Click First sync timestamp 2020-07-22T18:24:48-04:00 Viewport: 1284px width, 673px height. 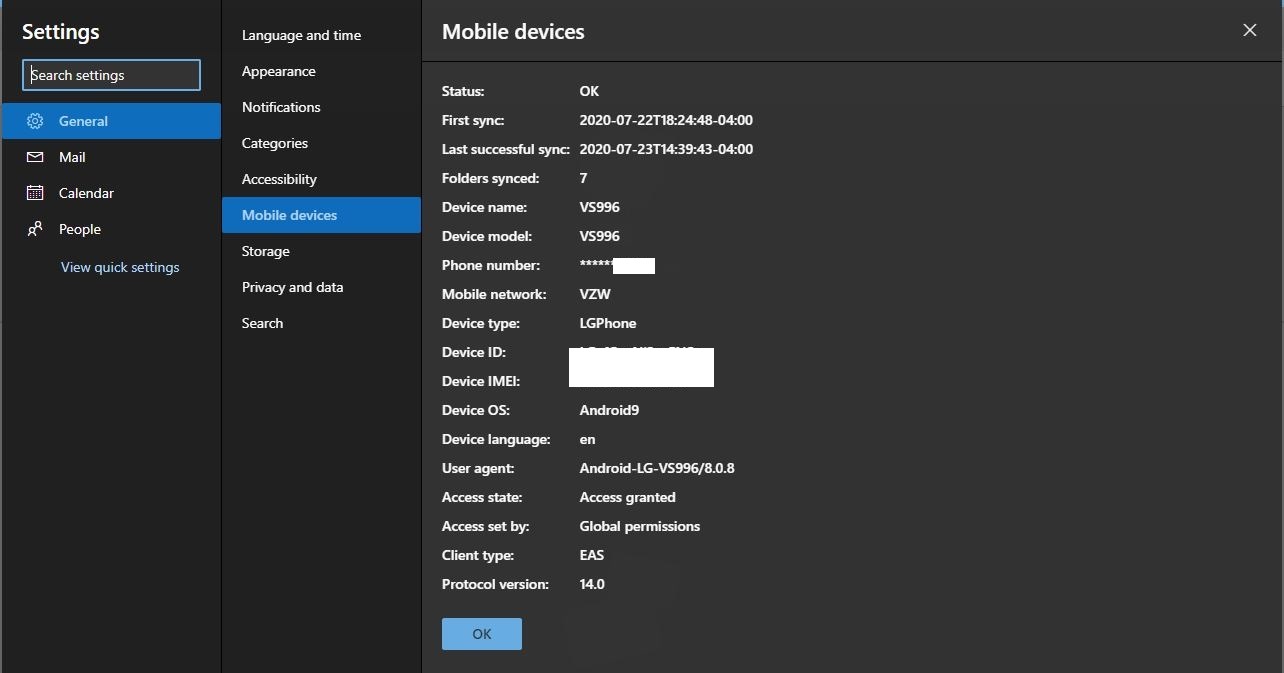pyautogui.click(x=666, y=120)
